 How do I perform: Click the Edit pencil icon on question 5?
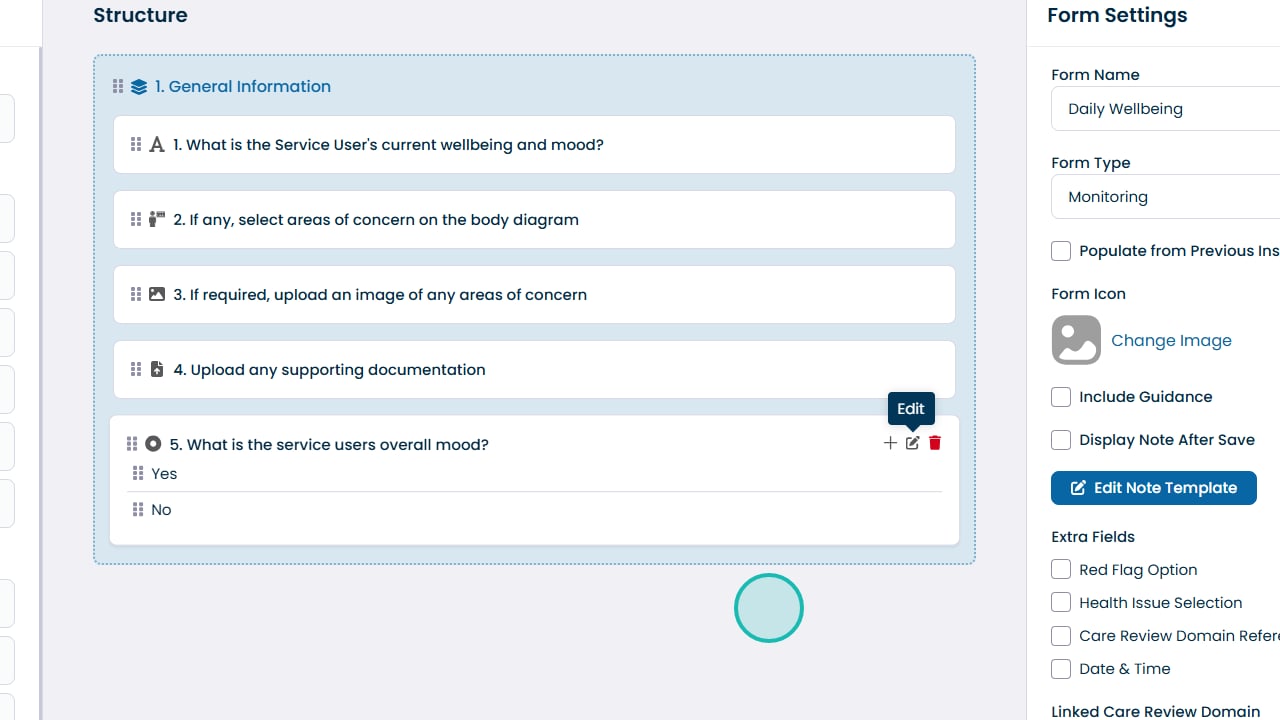tap(912, 443)
